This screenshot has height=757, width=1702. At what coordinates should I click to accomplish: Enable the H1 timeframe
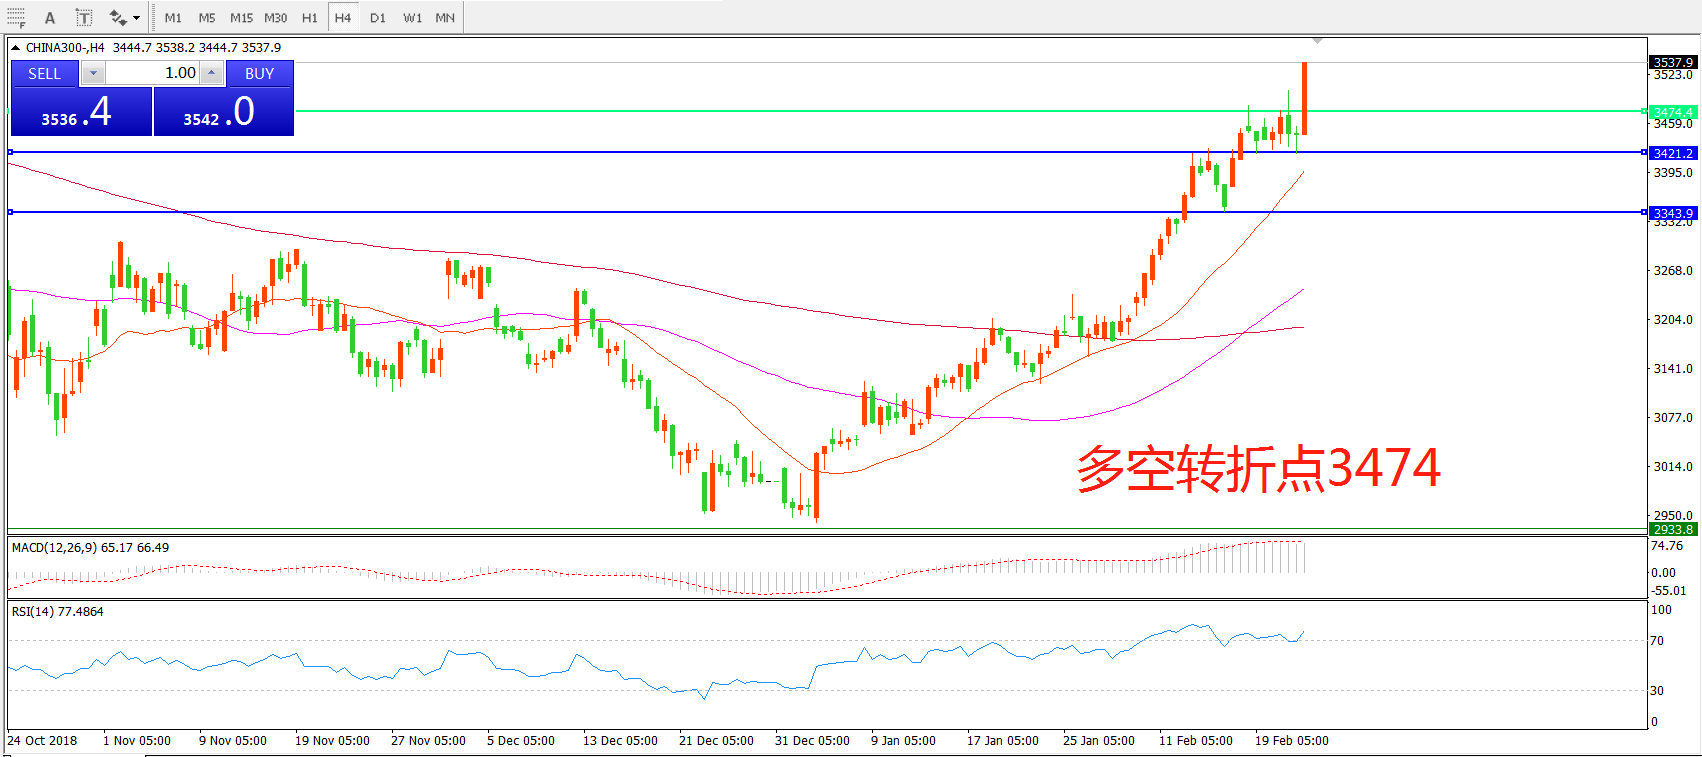click(x=310, y=18)
